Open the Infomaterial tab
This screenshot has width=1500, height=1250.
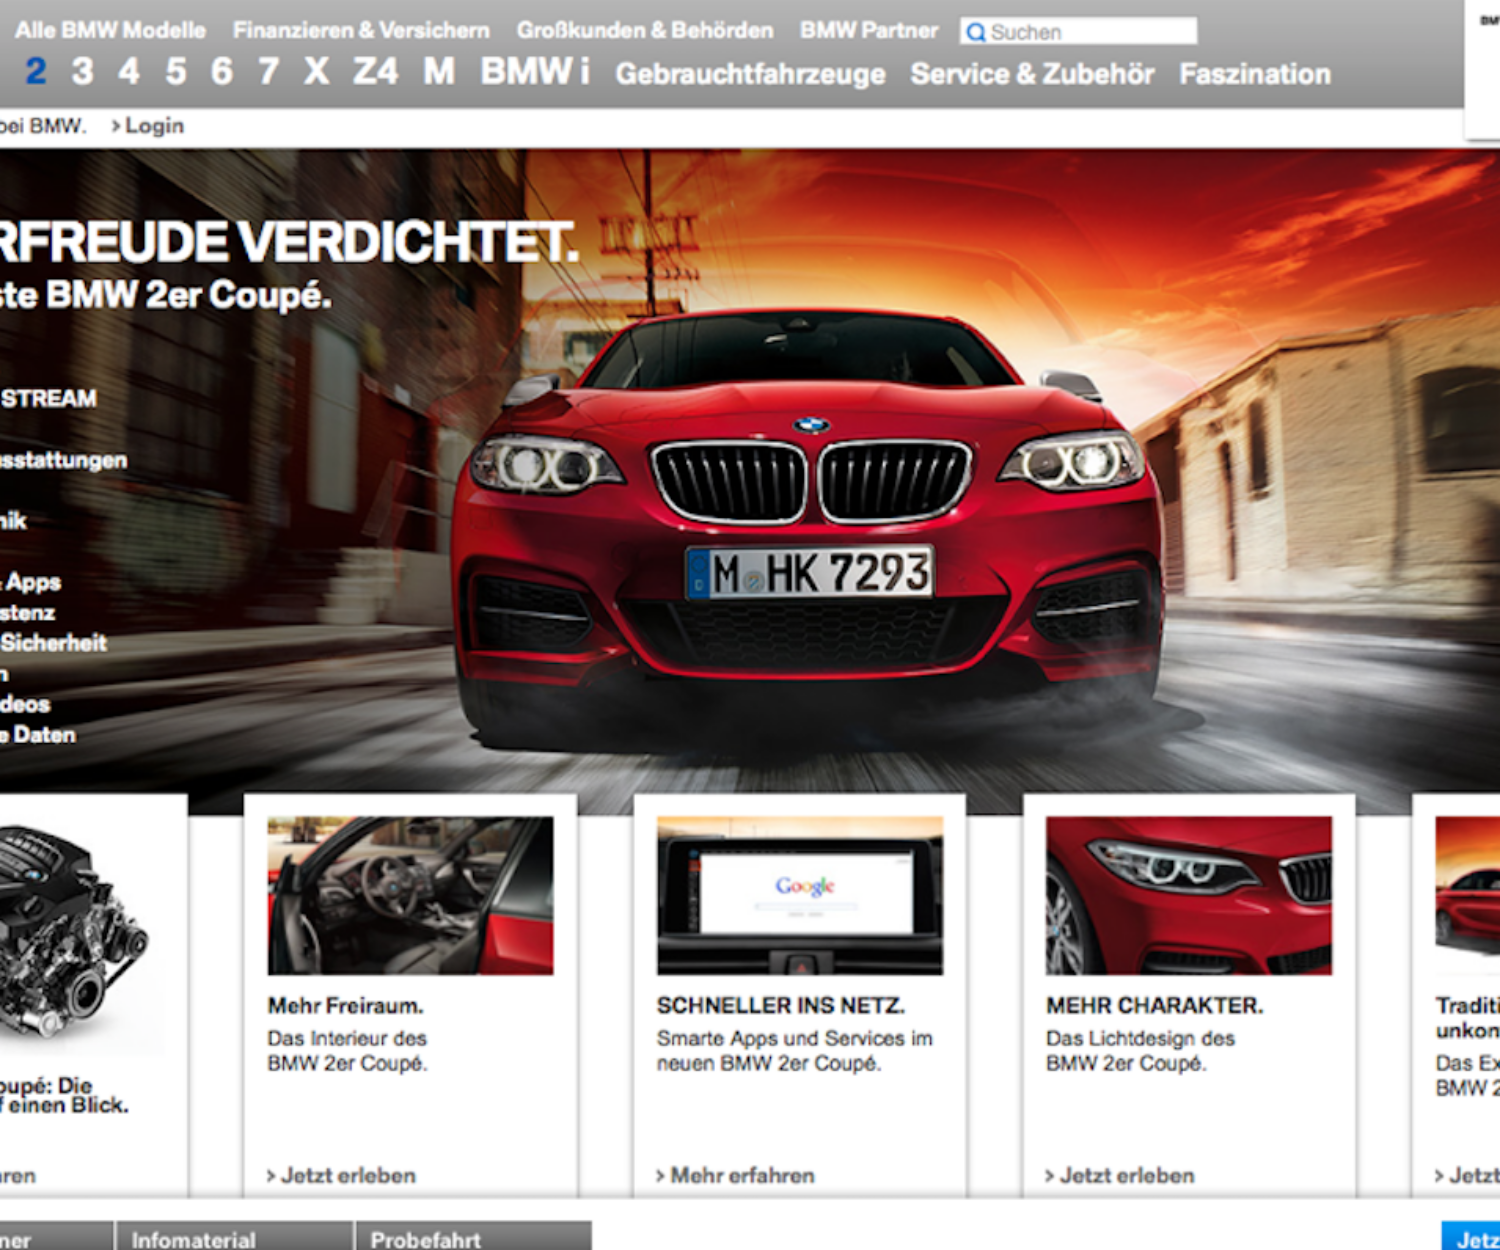194,1240
